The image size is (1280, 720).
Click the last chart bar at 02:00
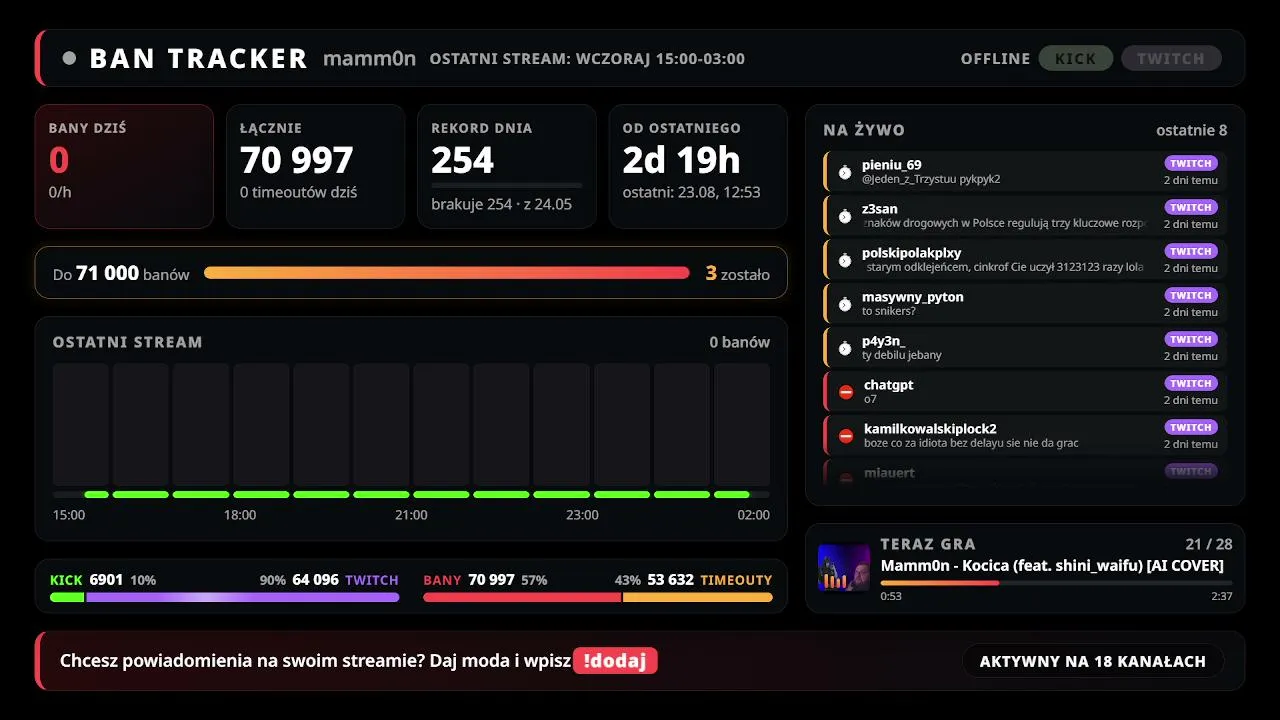click(742, 425)
